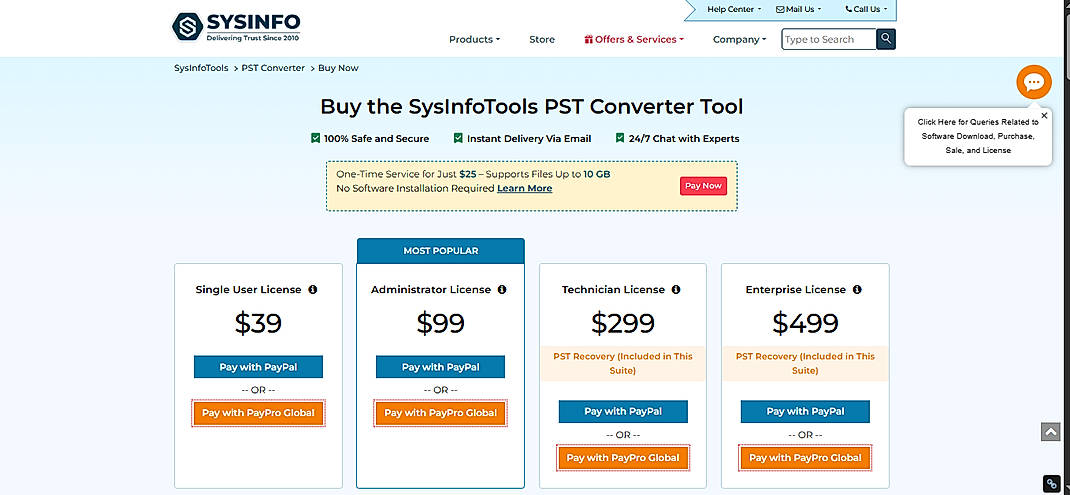The image size is (1070, 495).
Task: Pay with PayPal for $299 Technician License
Action: pyautogui.click(x=623, y=412)
